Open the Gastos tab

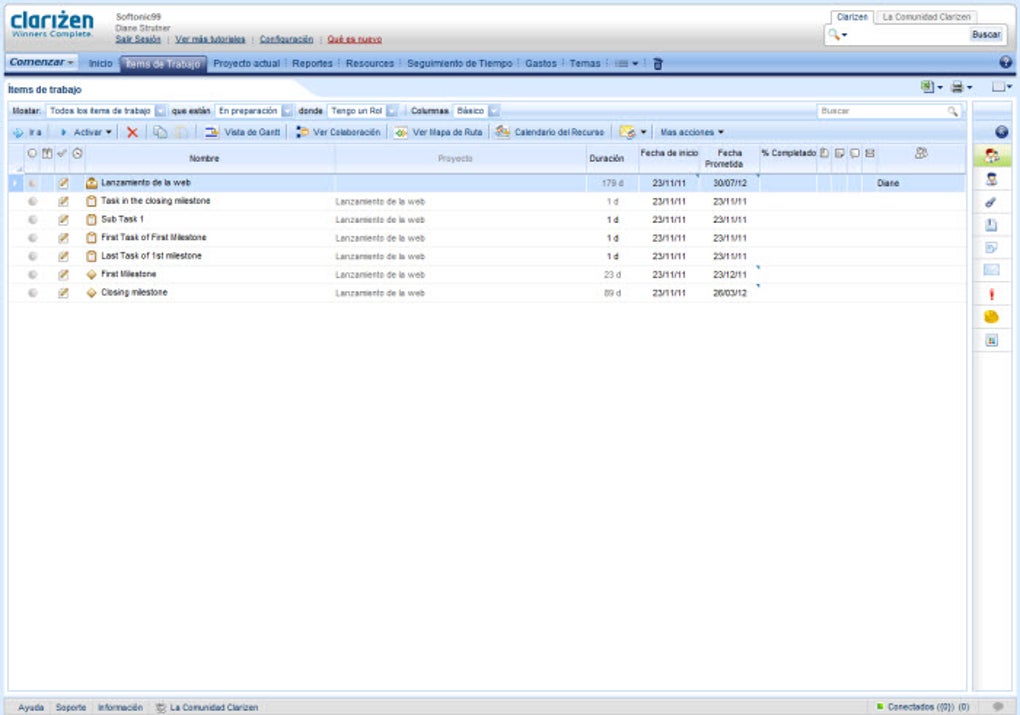click(541, 64)
